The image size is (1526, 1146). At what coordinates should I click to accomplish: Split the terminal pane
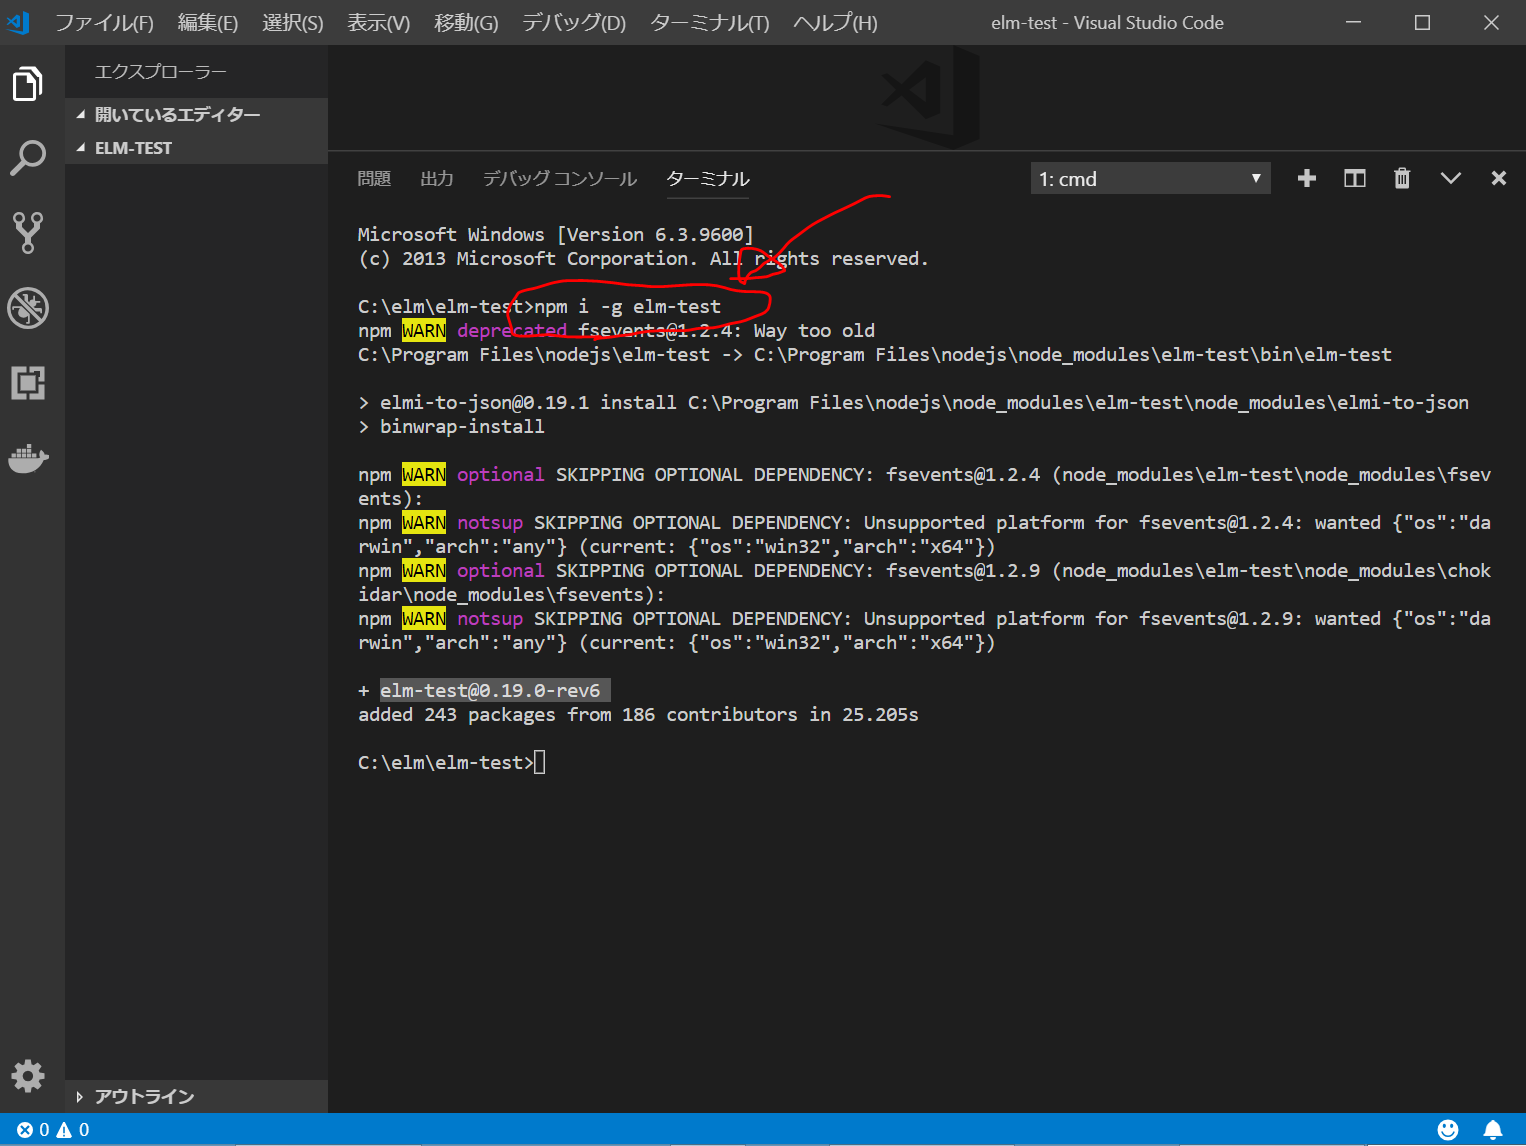(1354, 178)
